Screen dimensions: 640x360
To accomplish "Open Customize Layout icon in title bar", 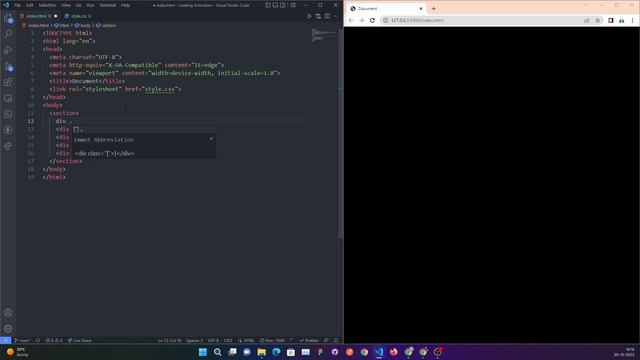I will point(293,5).
